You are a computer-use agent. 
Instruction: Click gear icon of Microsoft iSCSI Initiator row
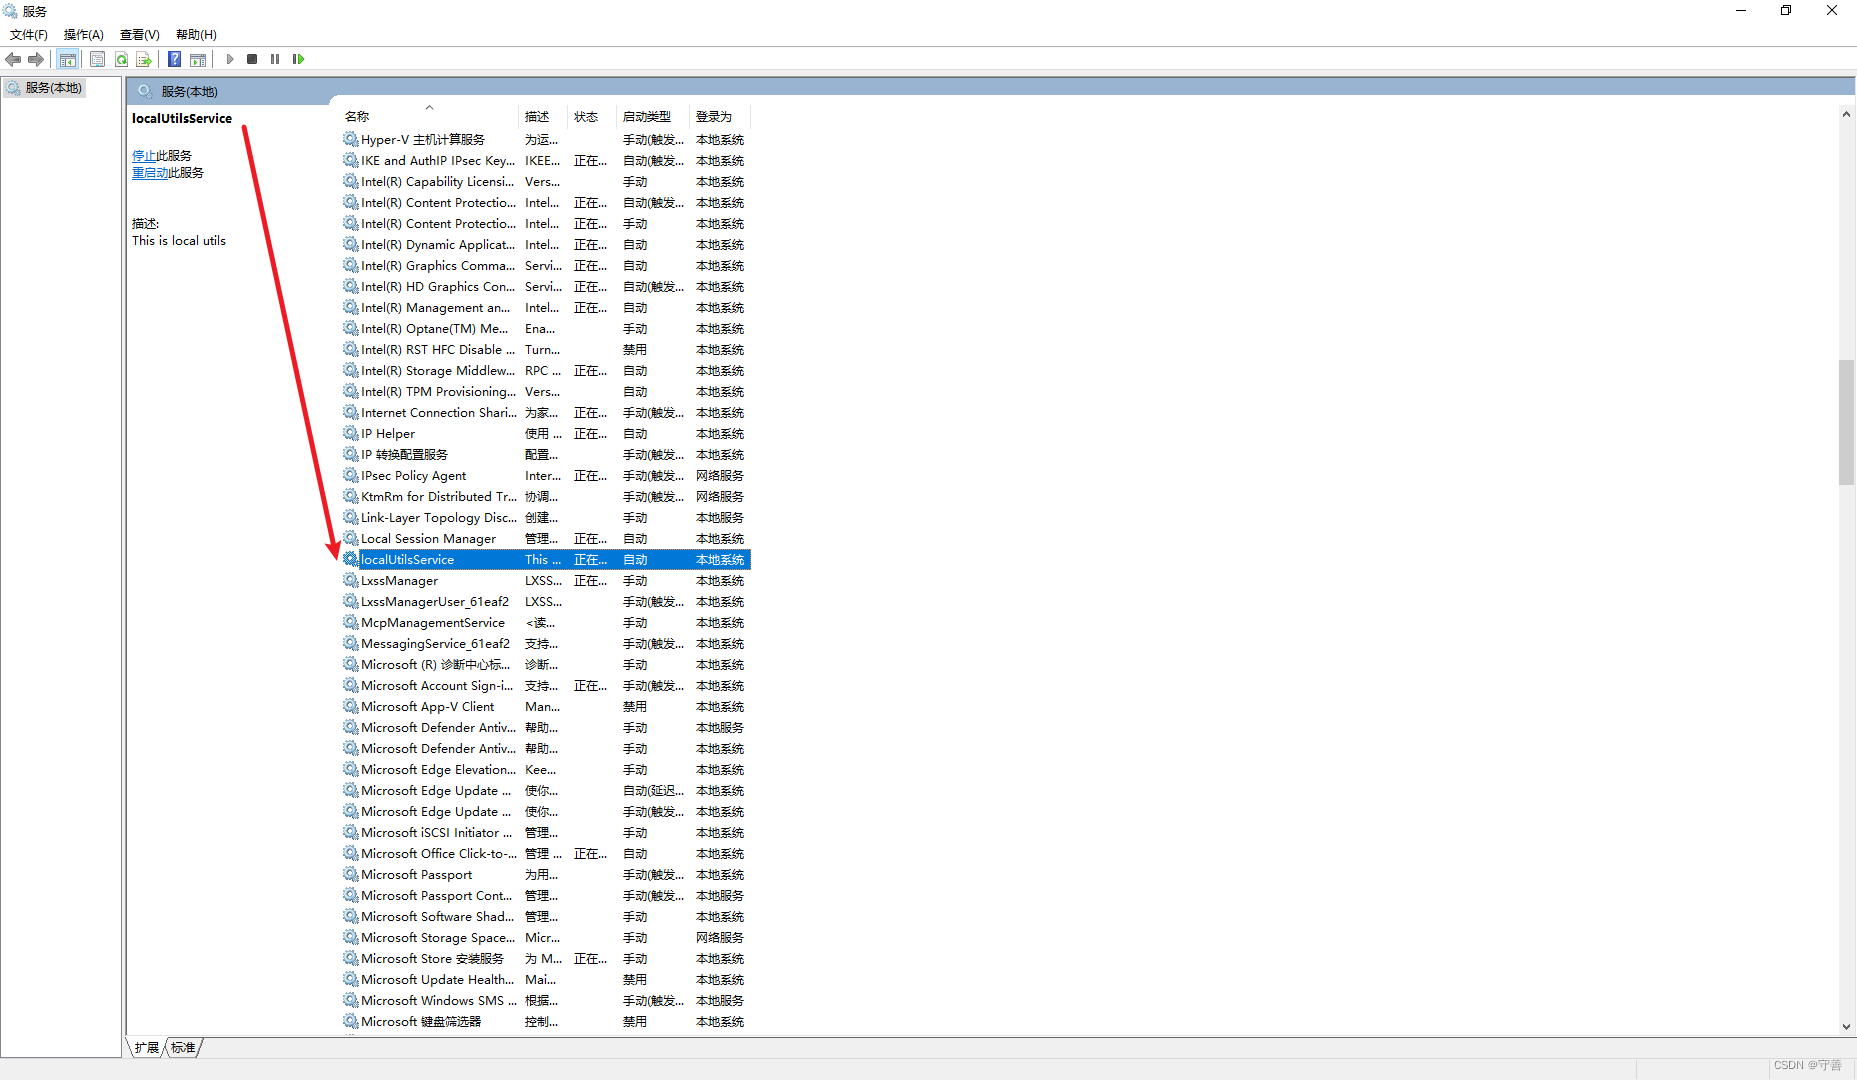point(351,832)
